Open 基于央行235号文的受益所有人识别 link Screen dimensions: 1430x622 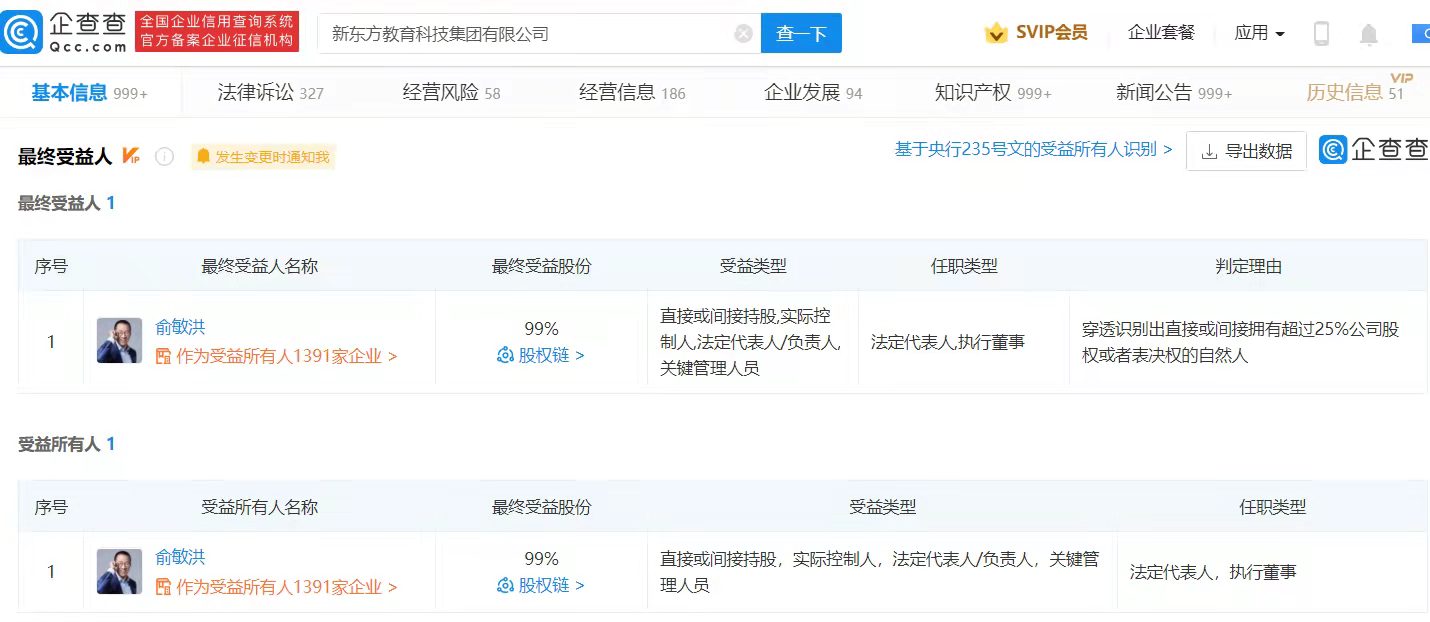(x=1033, y=150)
